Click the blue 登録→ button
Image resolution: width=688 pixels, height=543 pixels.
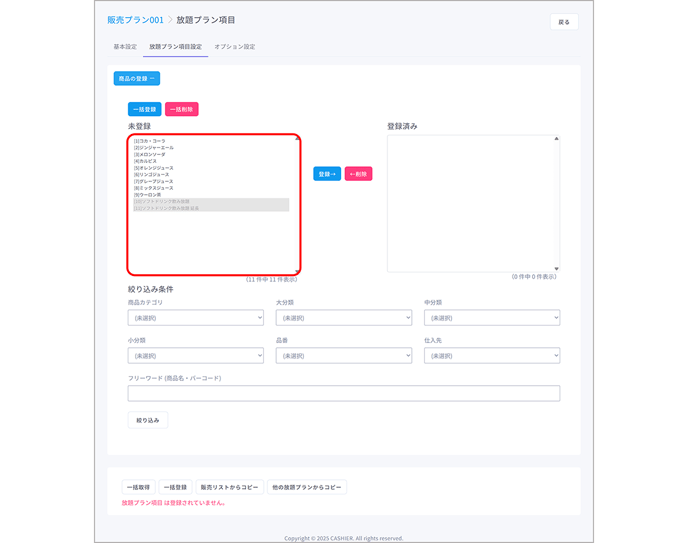327,174
